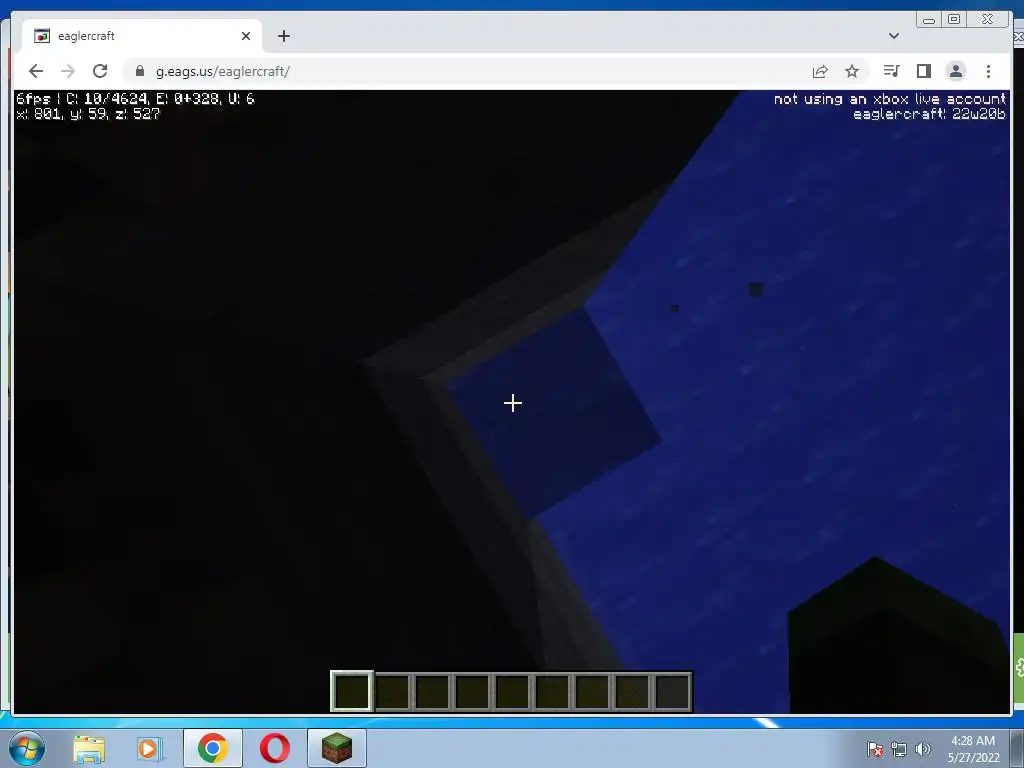View site security lock information
The image size is (1024, 768).
[x=139, y=71]
